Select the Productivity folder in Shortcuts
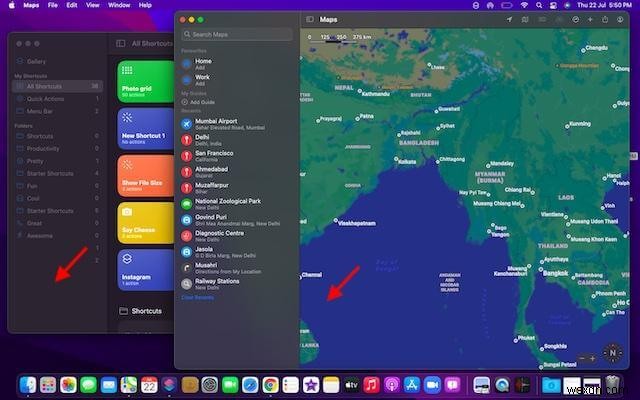 57,149
